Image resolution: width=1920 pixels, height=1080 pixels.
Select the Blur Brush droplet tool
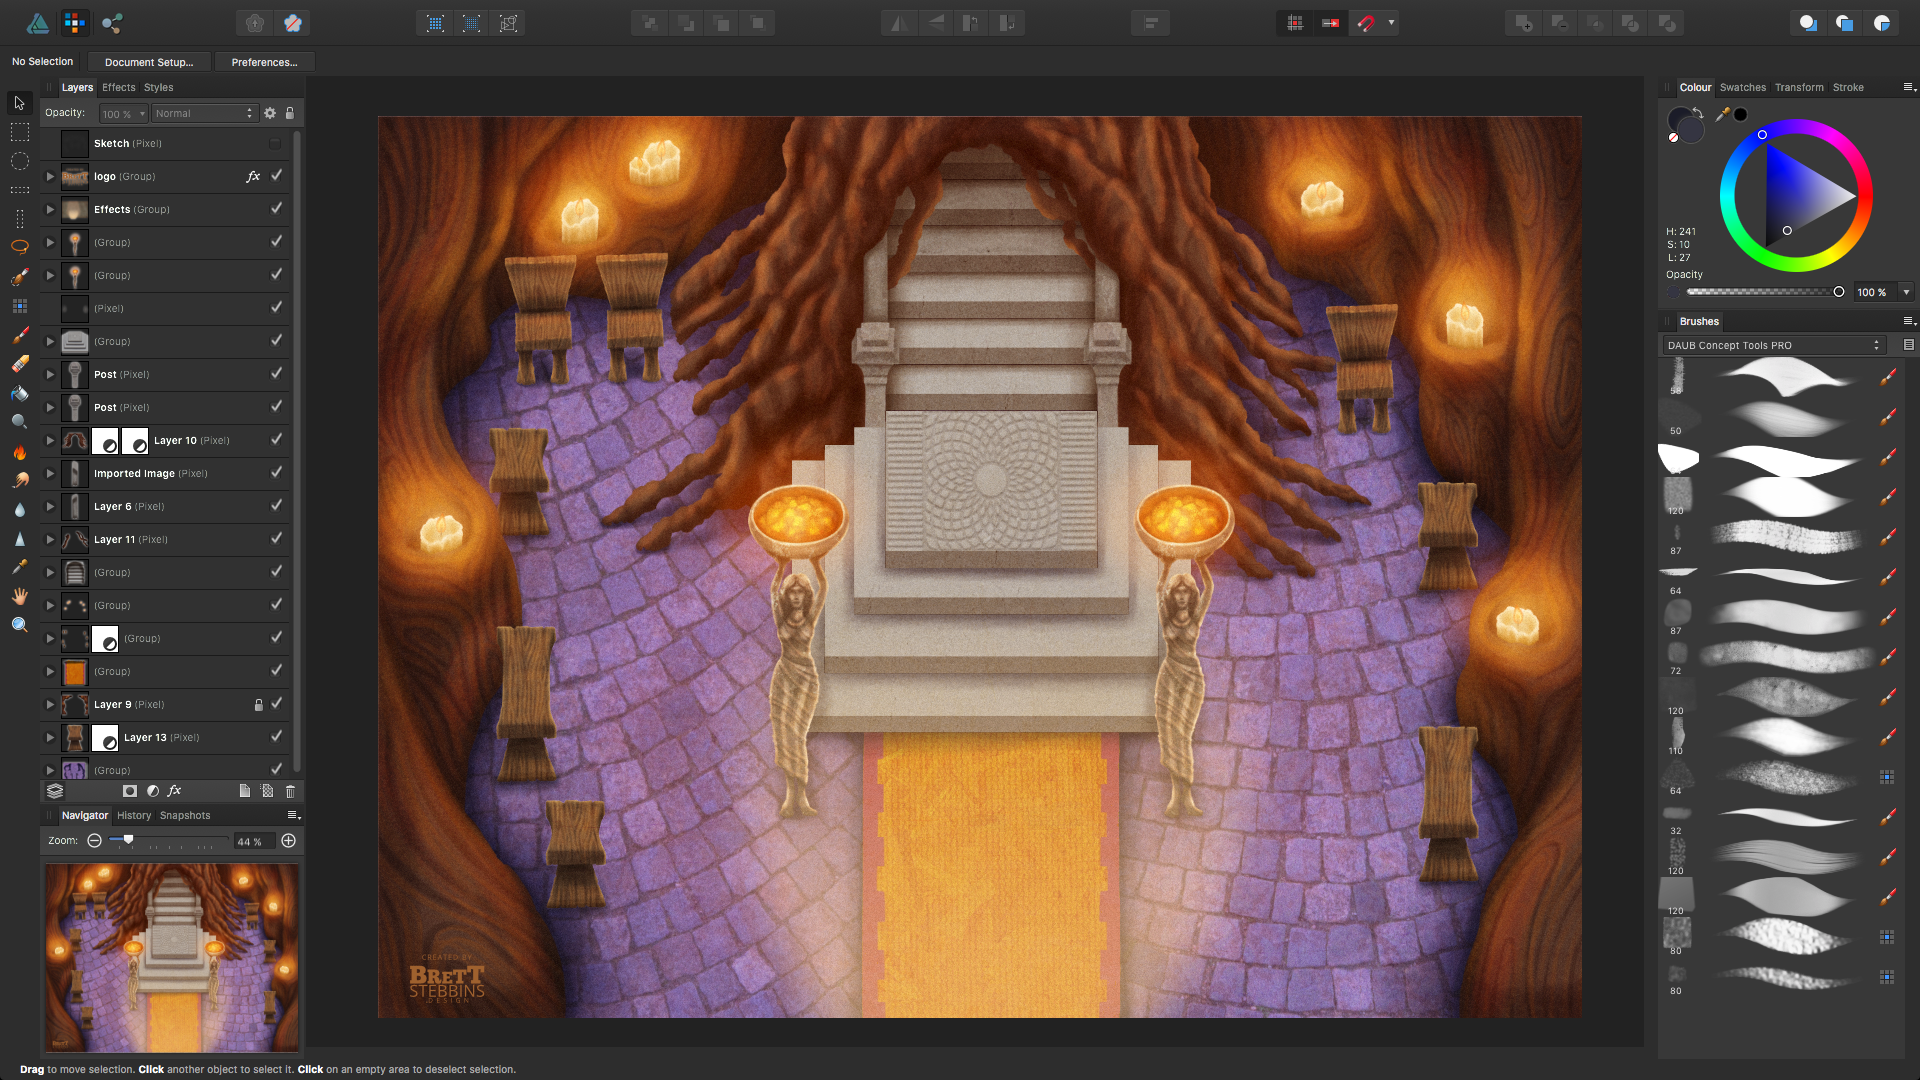click(x=19, y=509)
